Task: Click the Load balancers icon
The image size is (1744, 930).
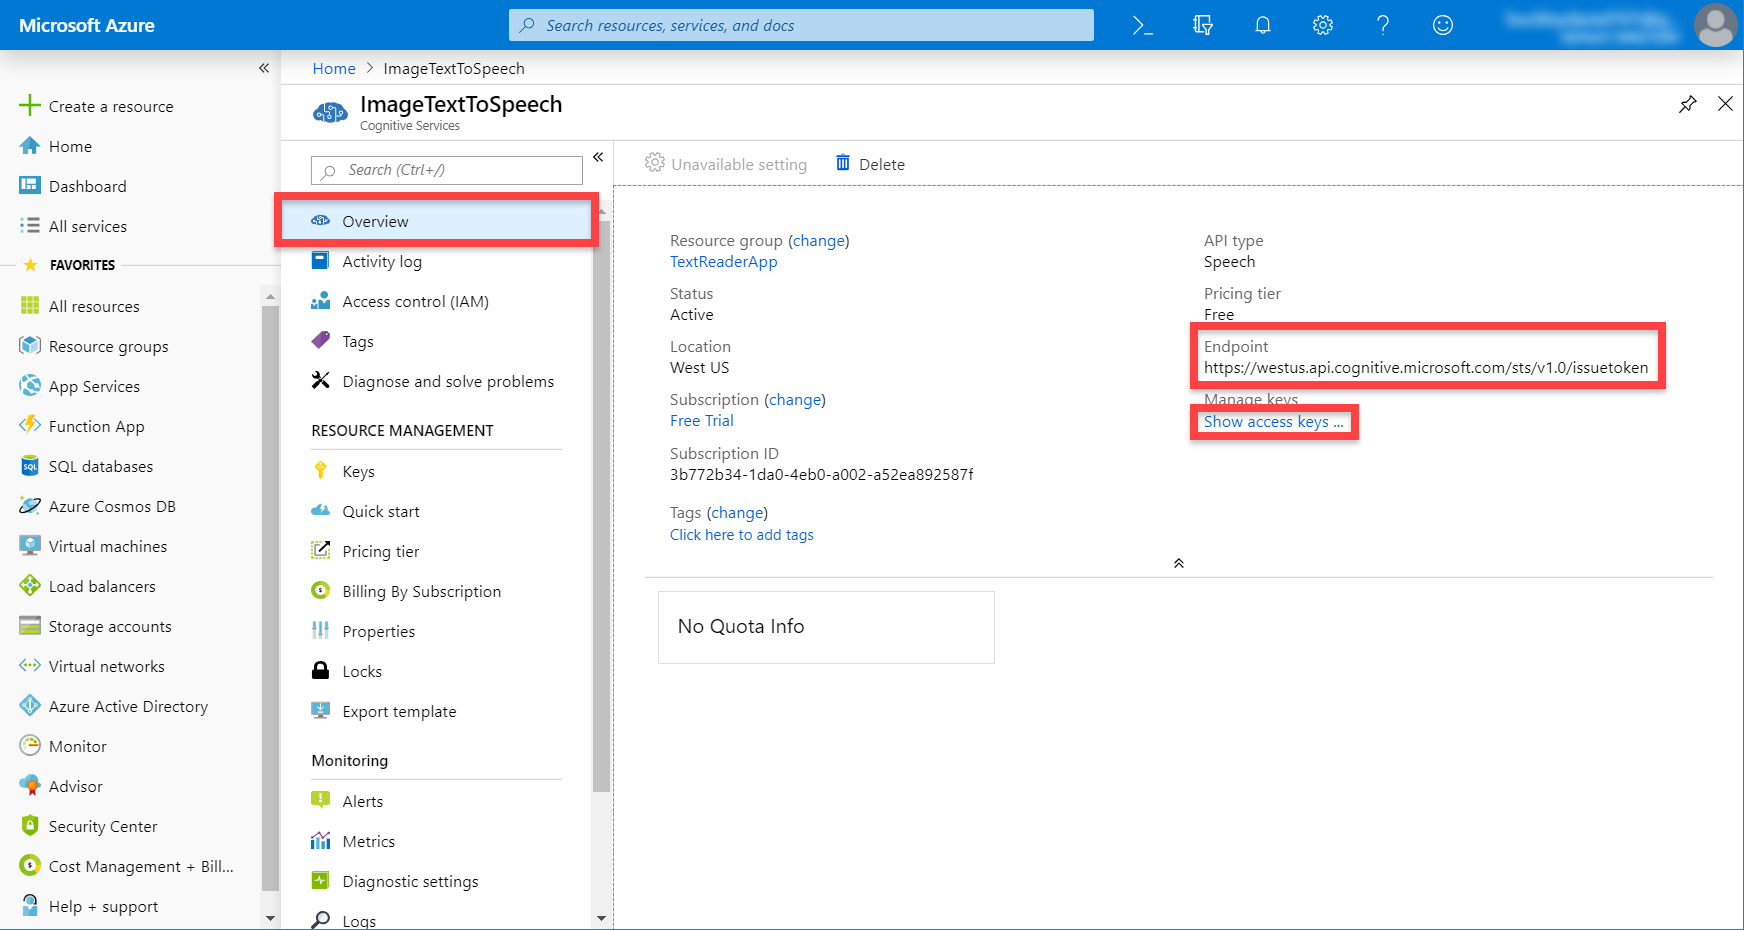Action: (30, 586)
